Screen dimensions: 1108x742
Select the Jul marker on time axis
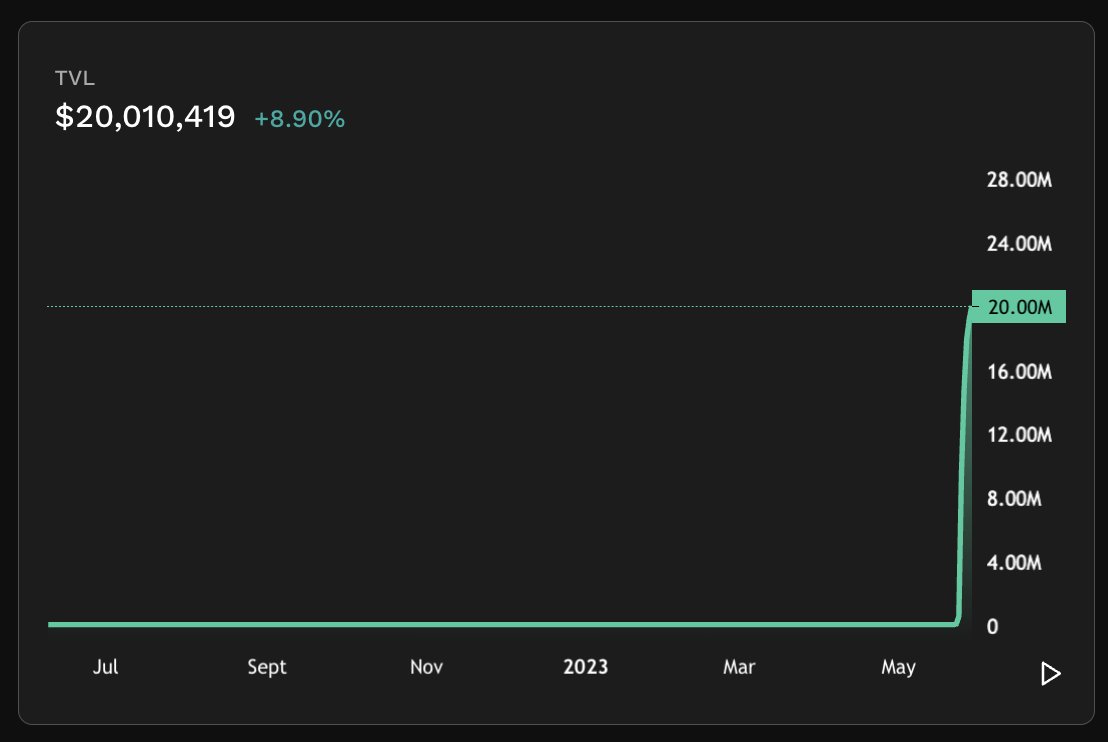coord(105,666)
